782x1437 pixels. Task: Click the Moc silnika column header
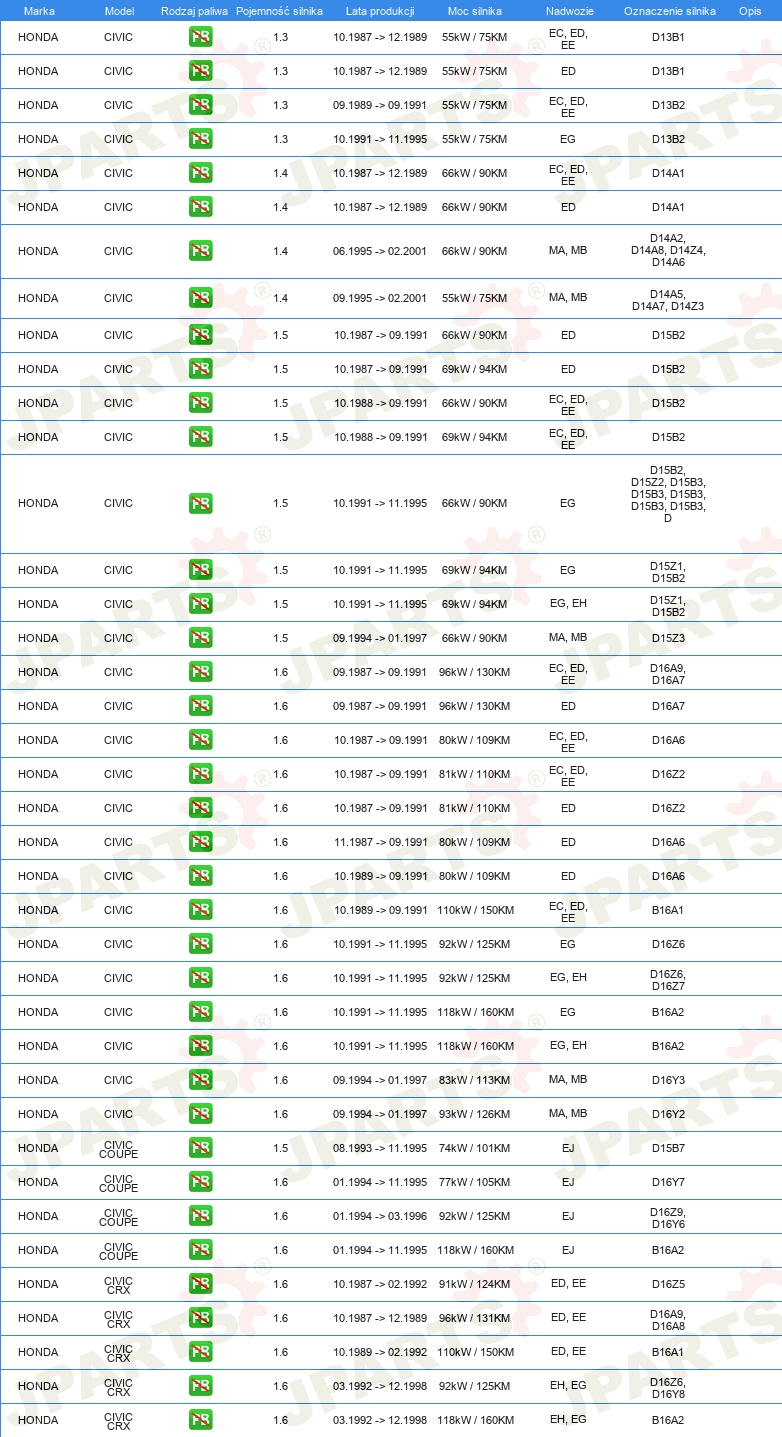(475, 10)
